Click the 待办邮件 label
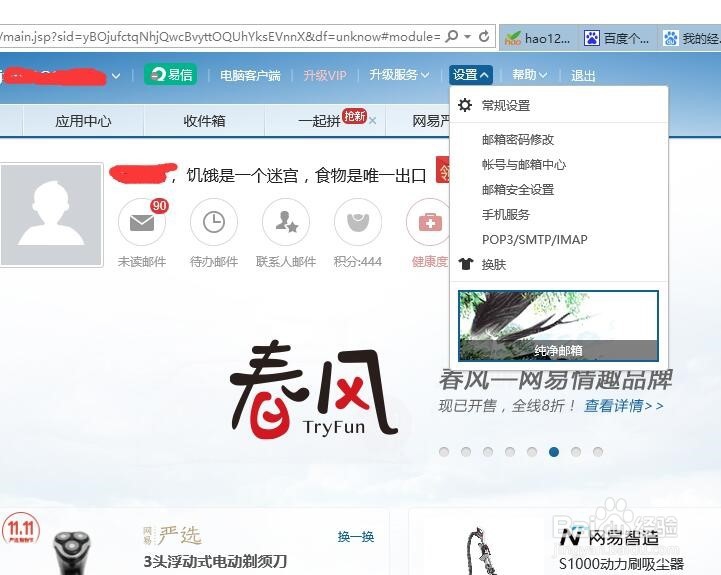Image resolution: width=721 pixels, height=575 pixels. pos(214,262)
